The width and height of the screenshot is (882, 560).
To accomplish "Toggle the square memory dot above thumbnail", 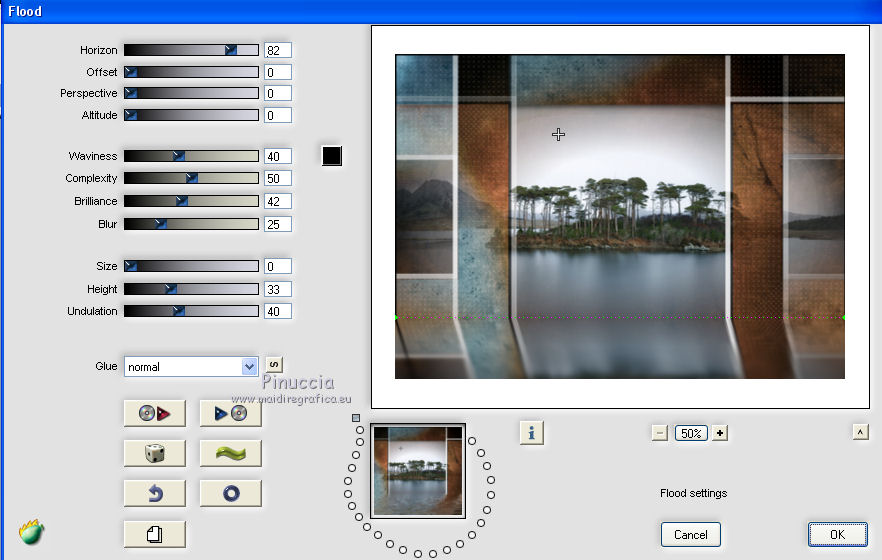I will pos(356,418).
